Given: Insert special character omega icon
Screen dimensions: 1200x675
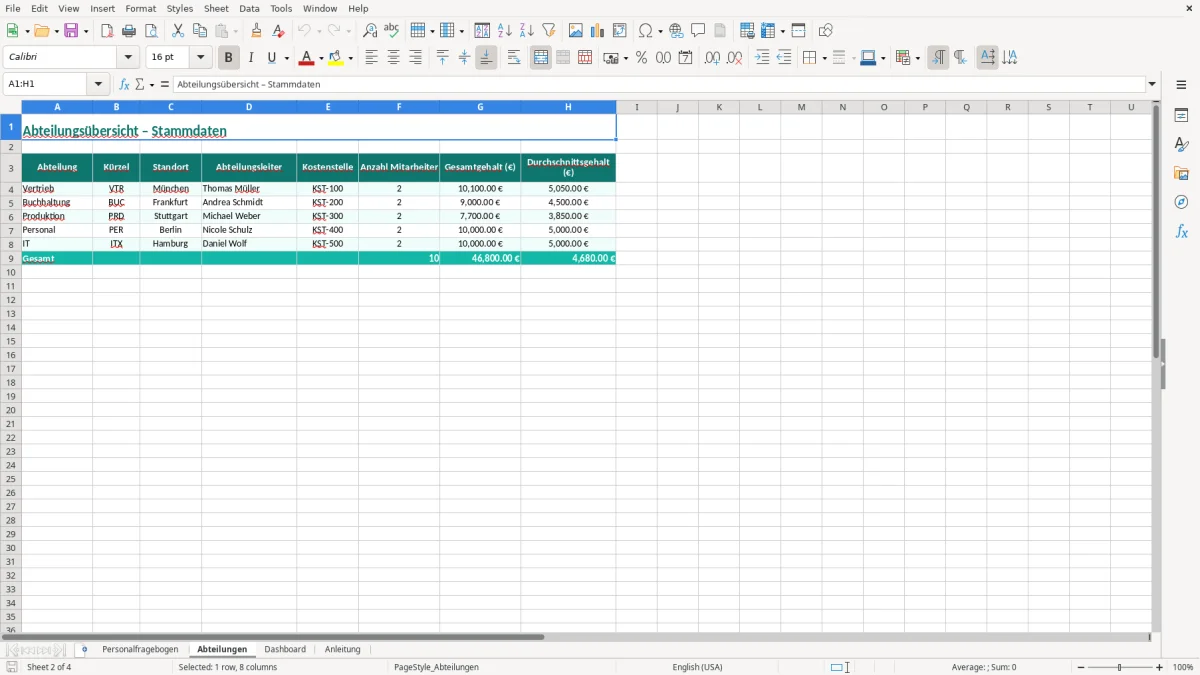Looking at the screenshot, I should [645, 31].
